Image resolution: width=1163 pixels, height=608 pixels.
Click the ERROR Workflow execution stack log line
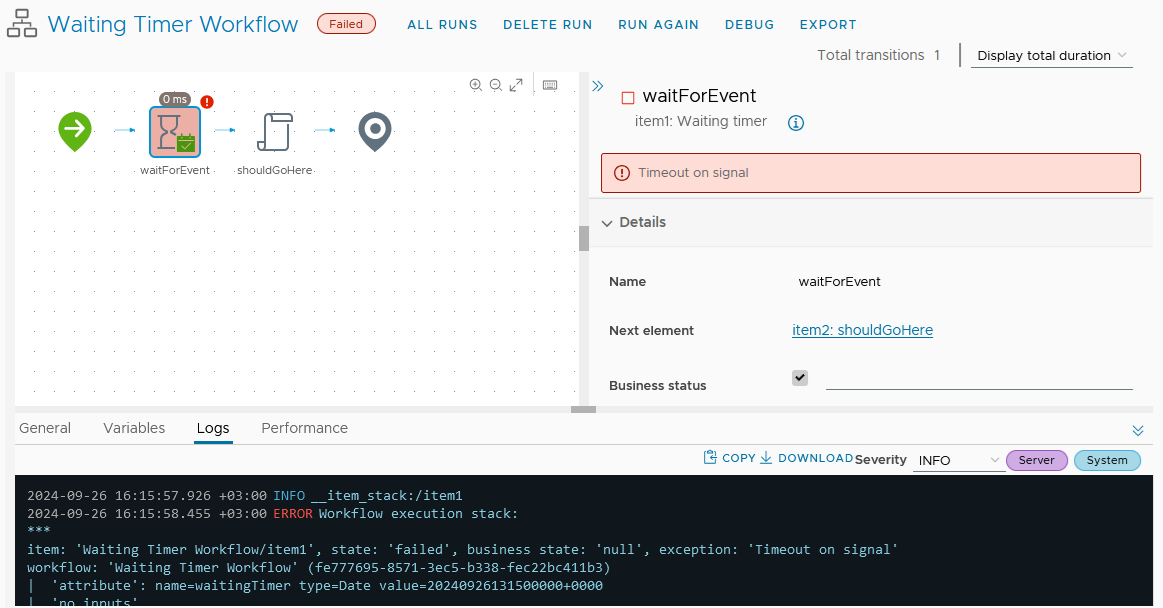[x=272, y=514]
